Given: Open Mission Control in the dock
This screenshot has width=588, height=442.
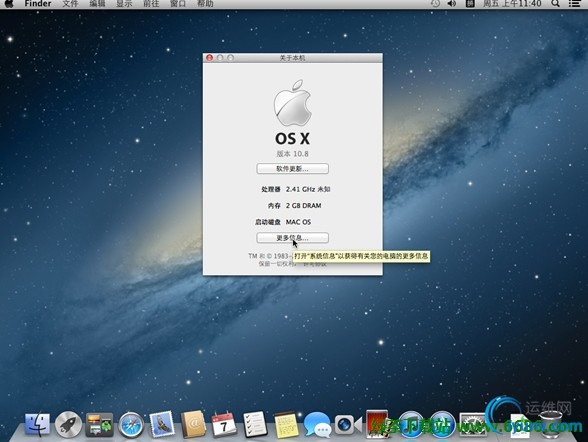Looking at the screenshot, I should click(x=99, y=425).
